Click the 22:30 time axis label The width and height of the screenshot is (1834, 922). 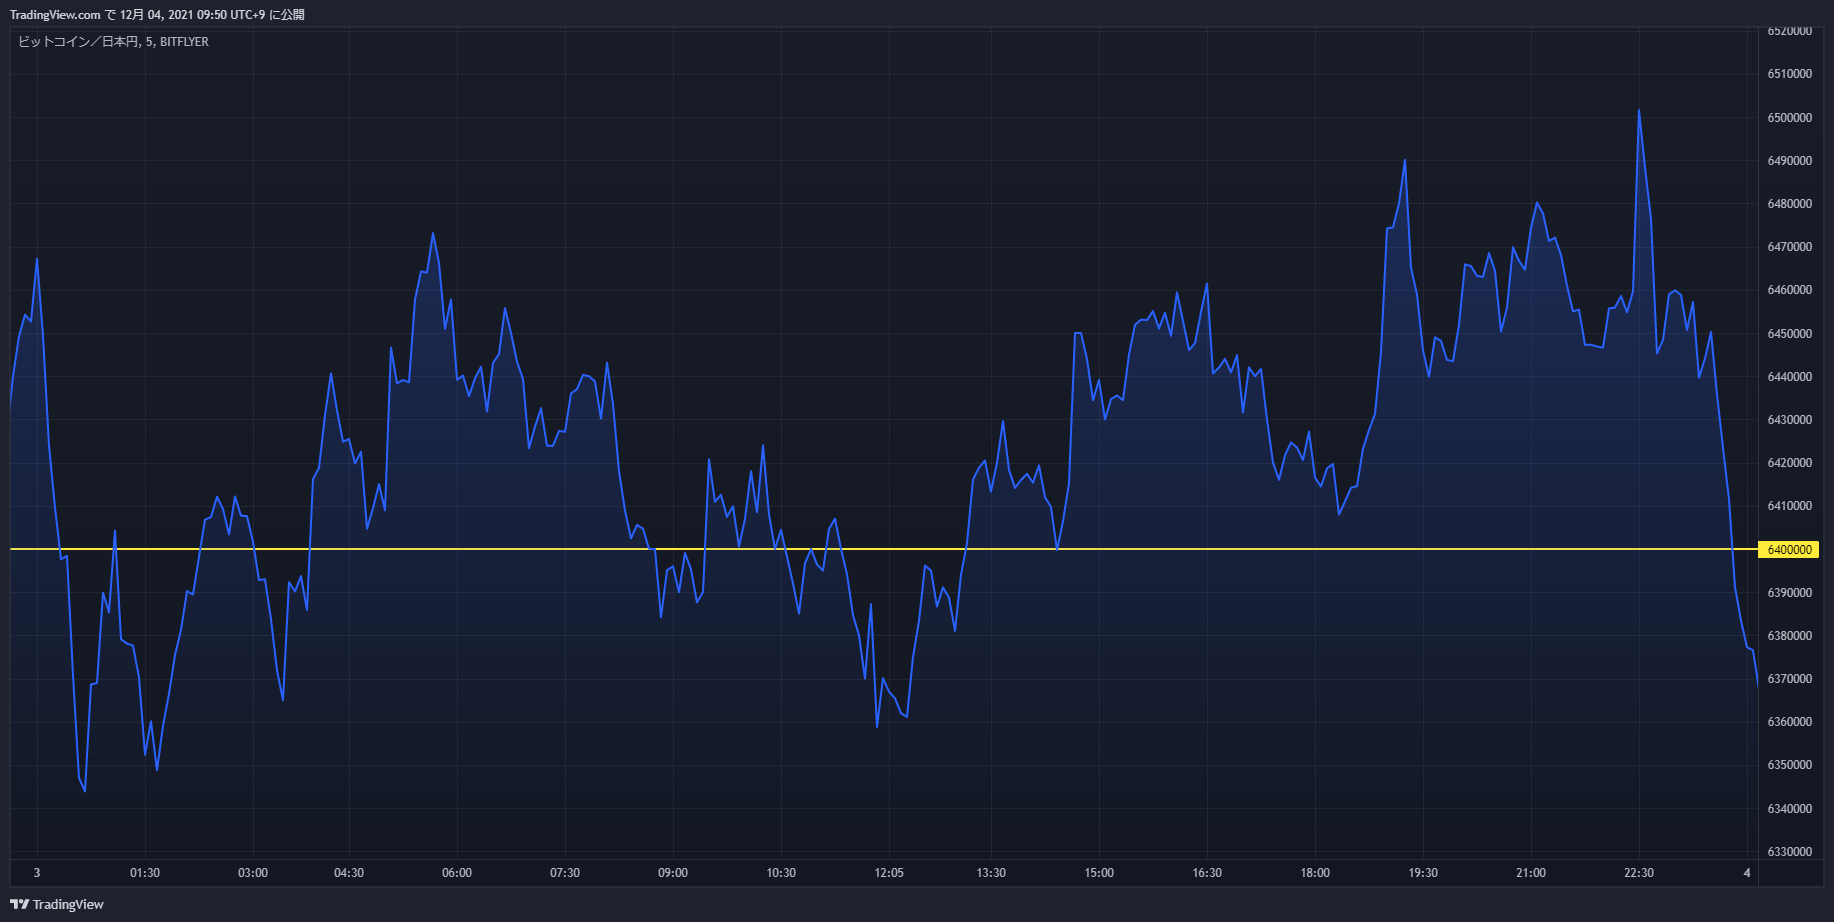tap(1639, 873)
